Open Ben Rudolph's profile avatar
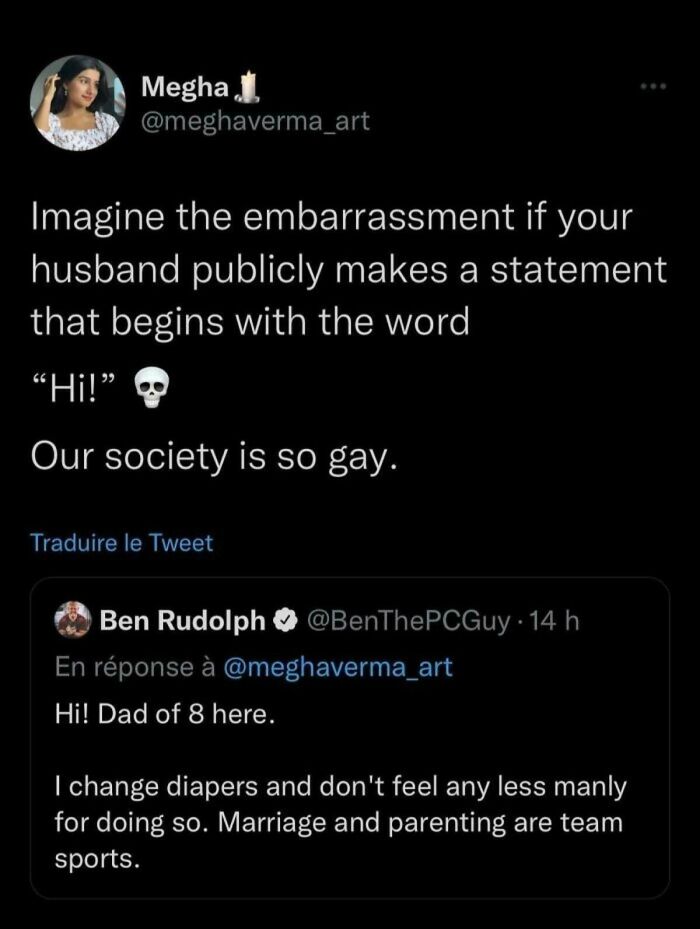Image resolution: width=700 pixels, height=929 pixels. tap(71, 618)
